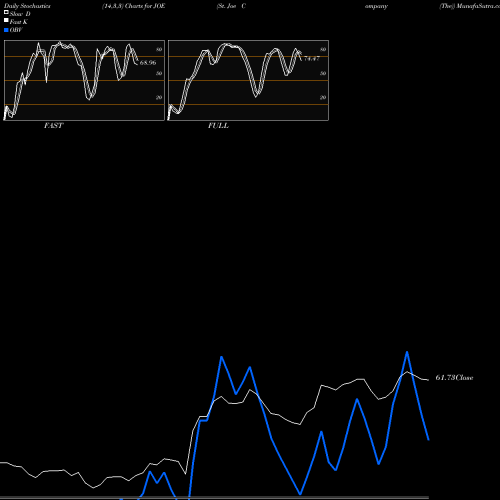The width and height of the screenshot is (500, 500).
Task: Click the OBV legend label
Action: click(x=16, y=30)
